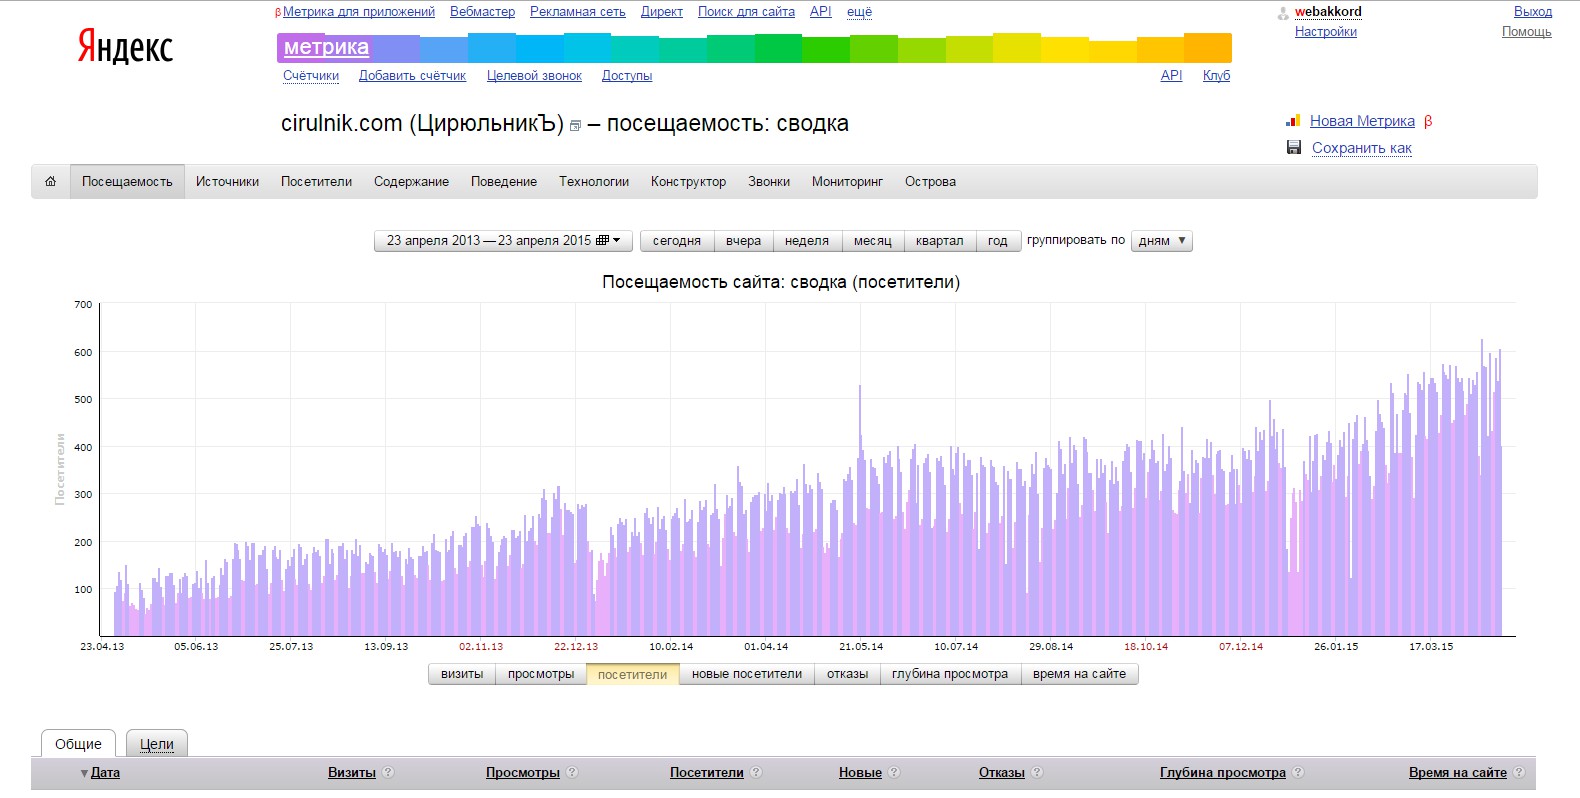This screenshot has height=798, width=1580.
Task: Click the Выход logout link
Action: [x=1533, y=12]
